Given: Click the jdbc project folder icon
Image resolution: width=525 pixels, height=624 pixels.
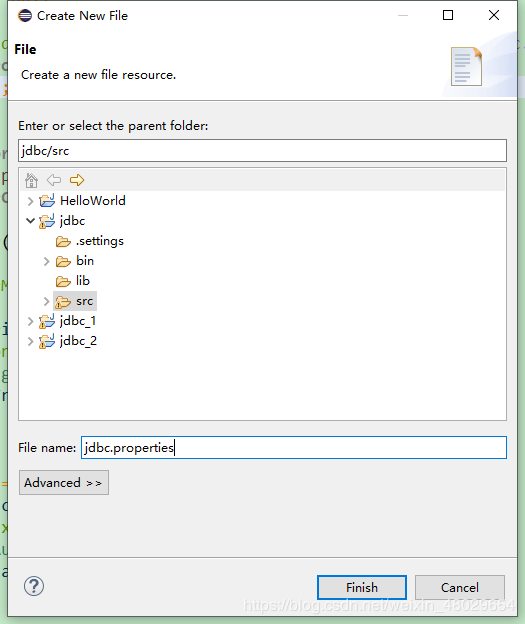Looking at the screenshot, I should click(x=47, y=221).
